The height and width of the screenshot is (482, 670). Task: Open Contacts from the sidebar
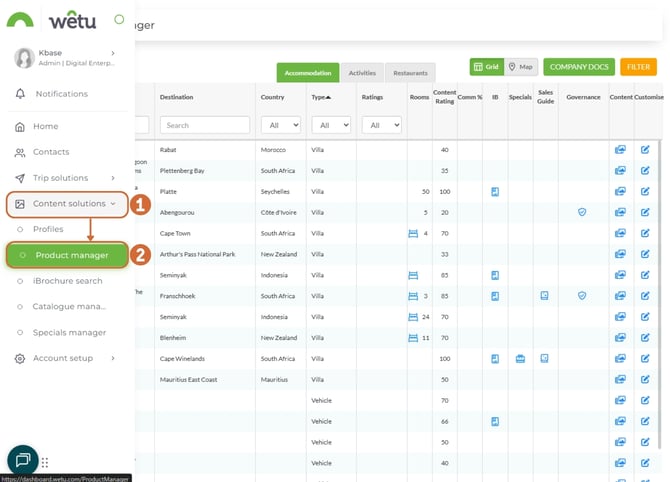51,152
